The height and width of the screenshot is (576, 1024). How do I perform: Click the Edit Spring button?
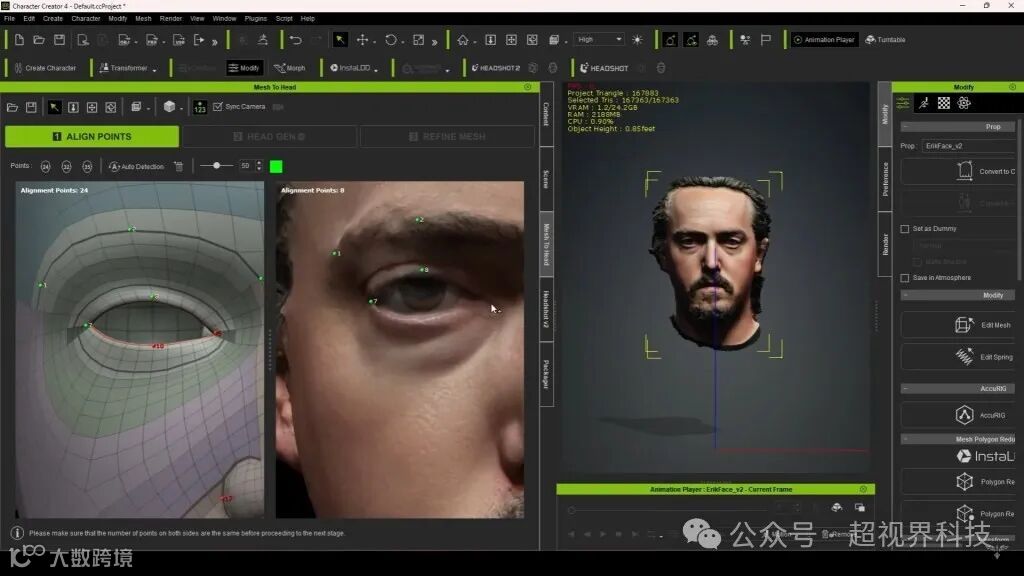[958, 357]
